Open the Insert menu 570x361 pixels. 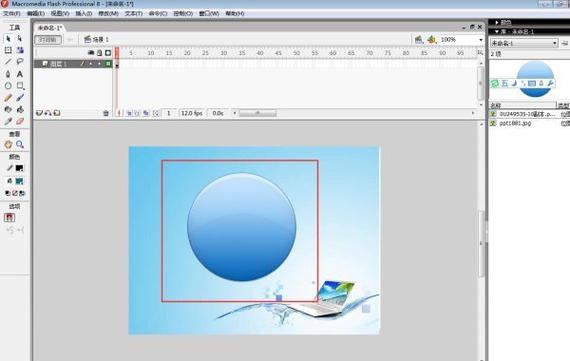tap(84, 13)
